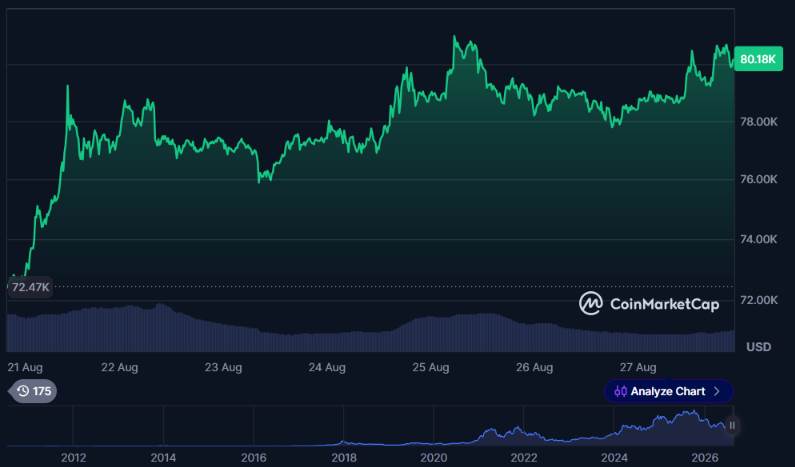The image size is (795, 467).
Task: Select the 76.00K price axis label
Action: pos(758,179)
